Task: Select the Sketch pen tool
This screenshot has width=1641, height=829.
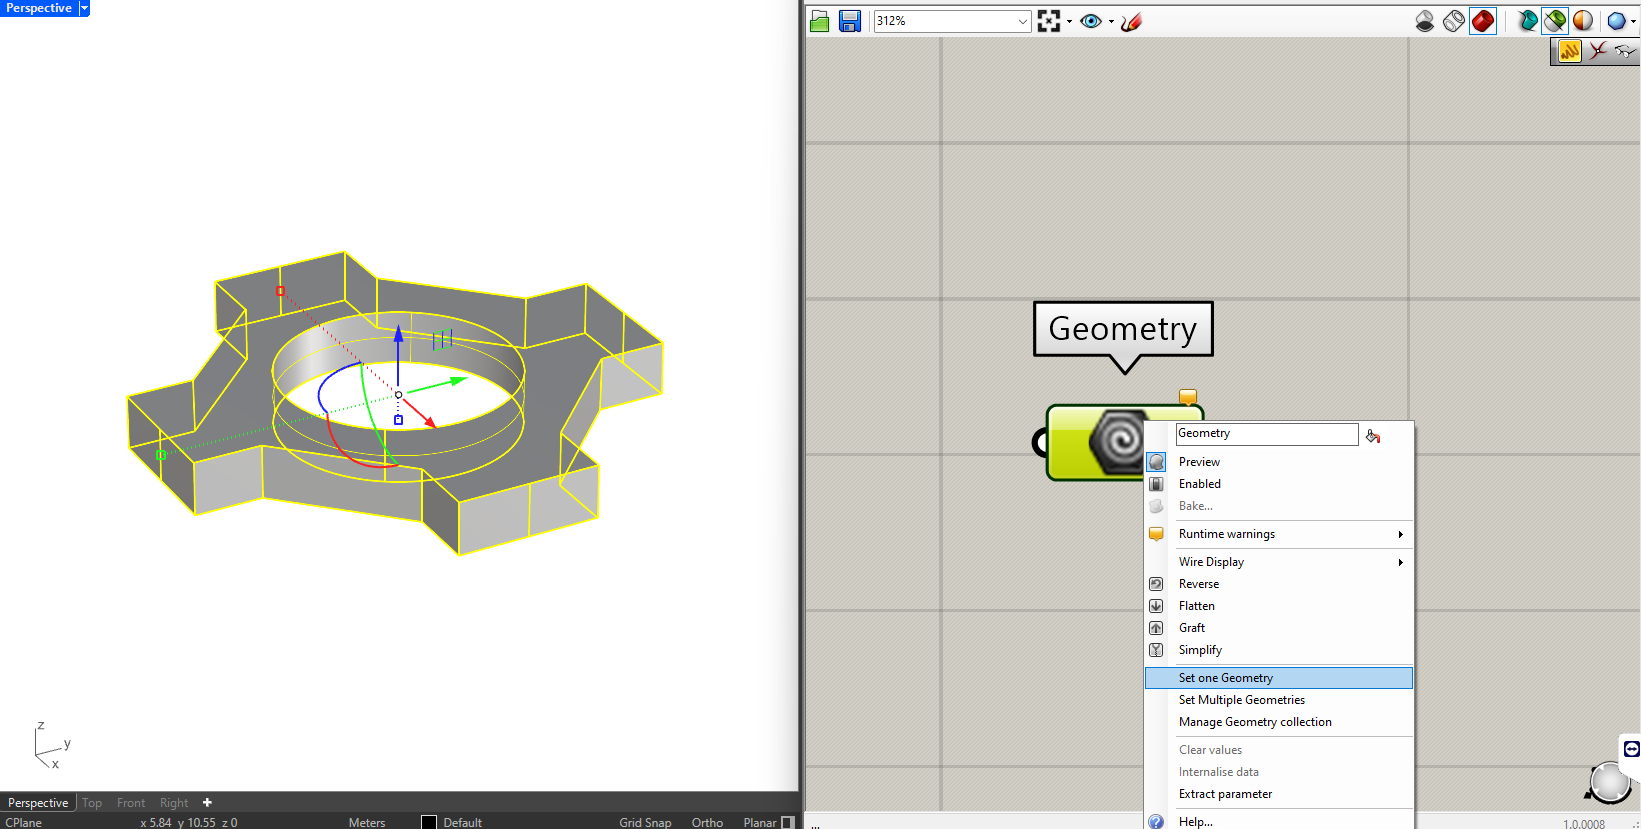Action: pos(1131,21)
